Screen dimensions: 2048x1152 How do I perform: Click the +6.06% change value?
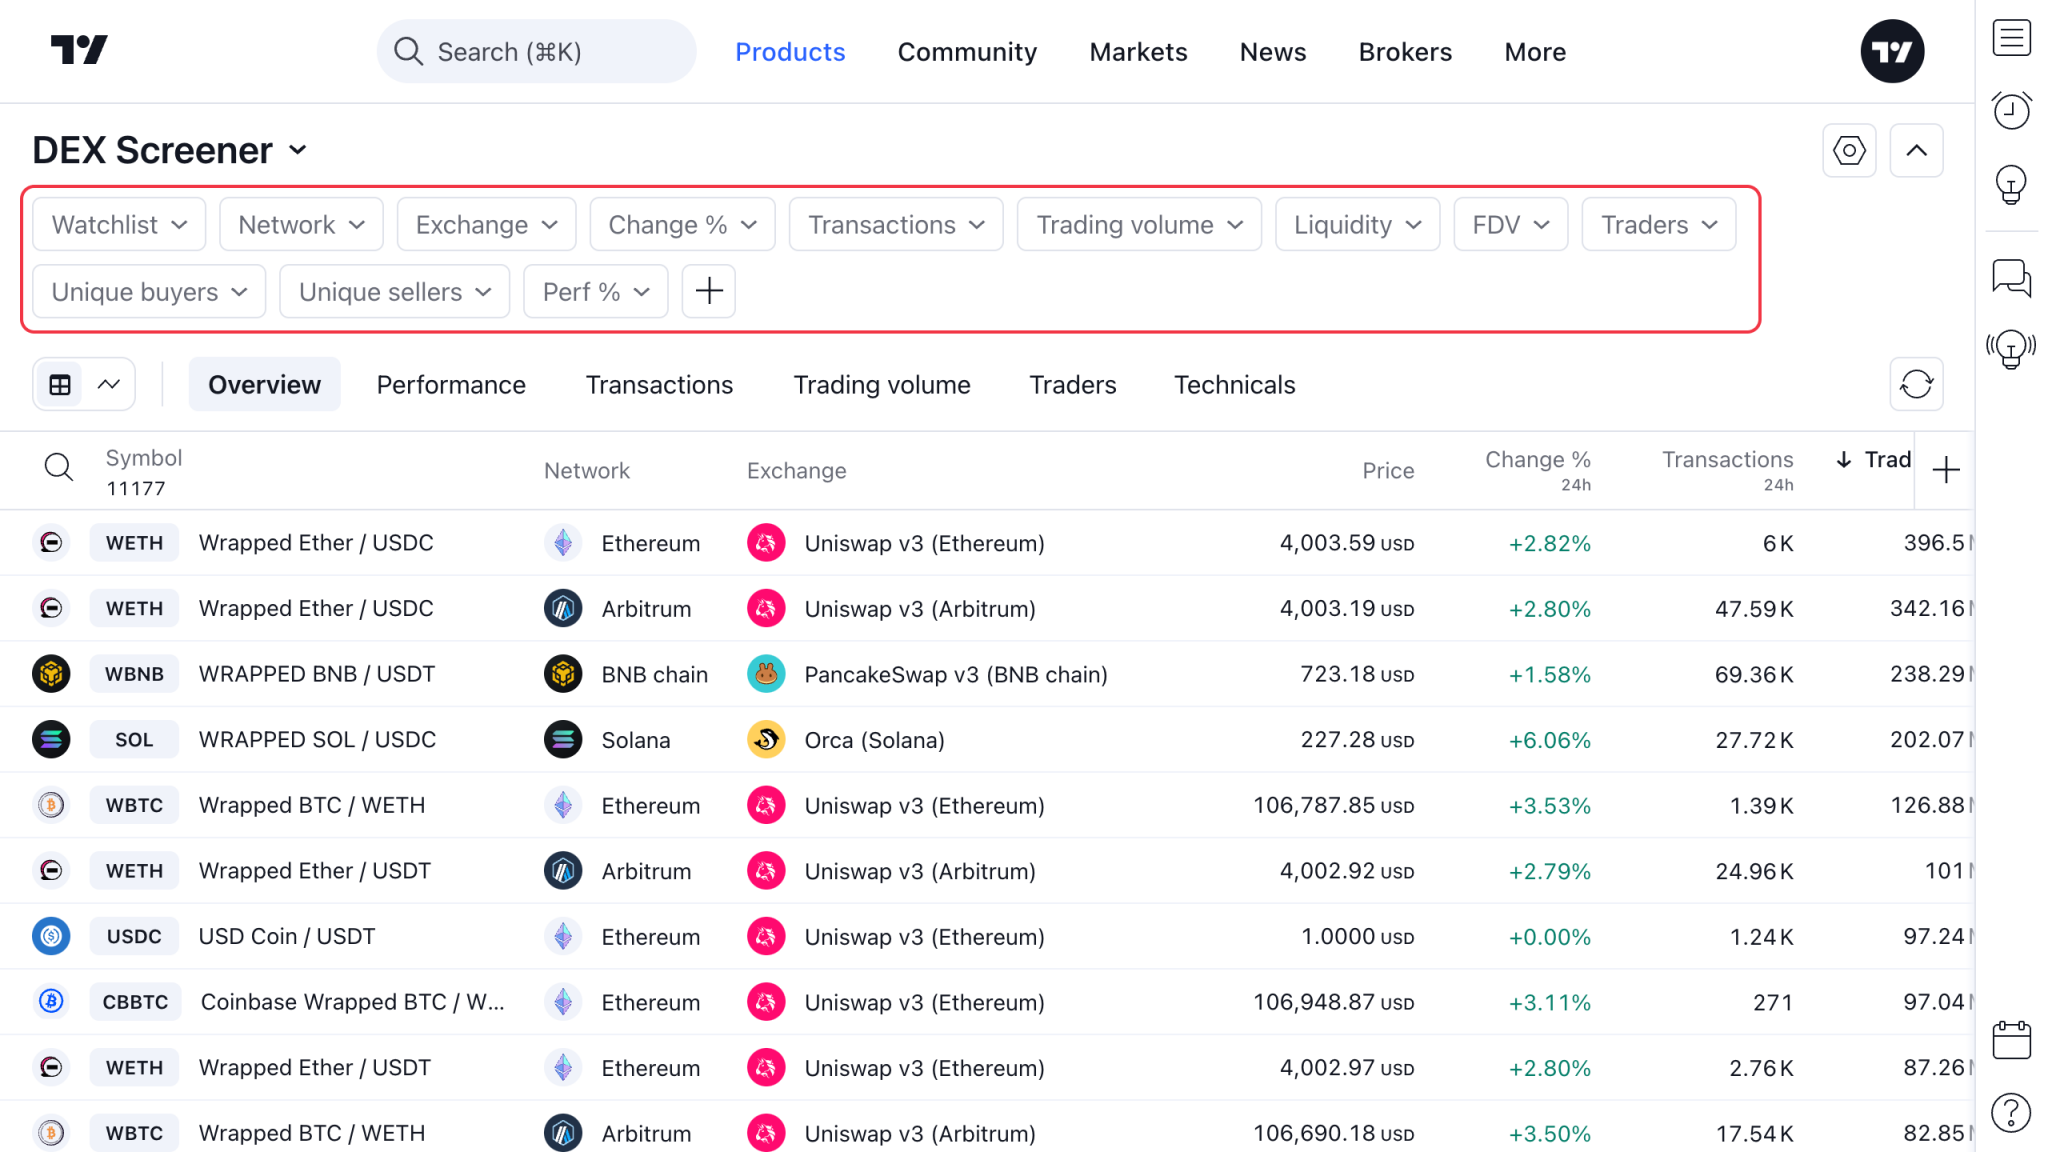coord(1549,740)
